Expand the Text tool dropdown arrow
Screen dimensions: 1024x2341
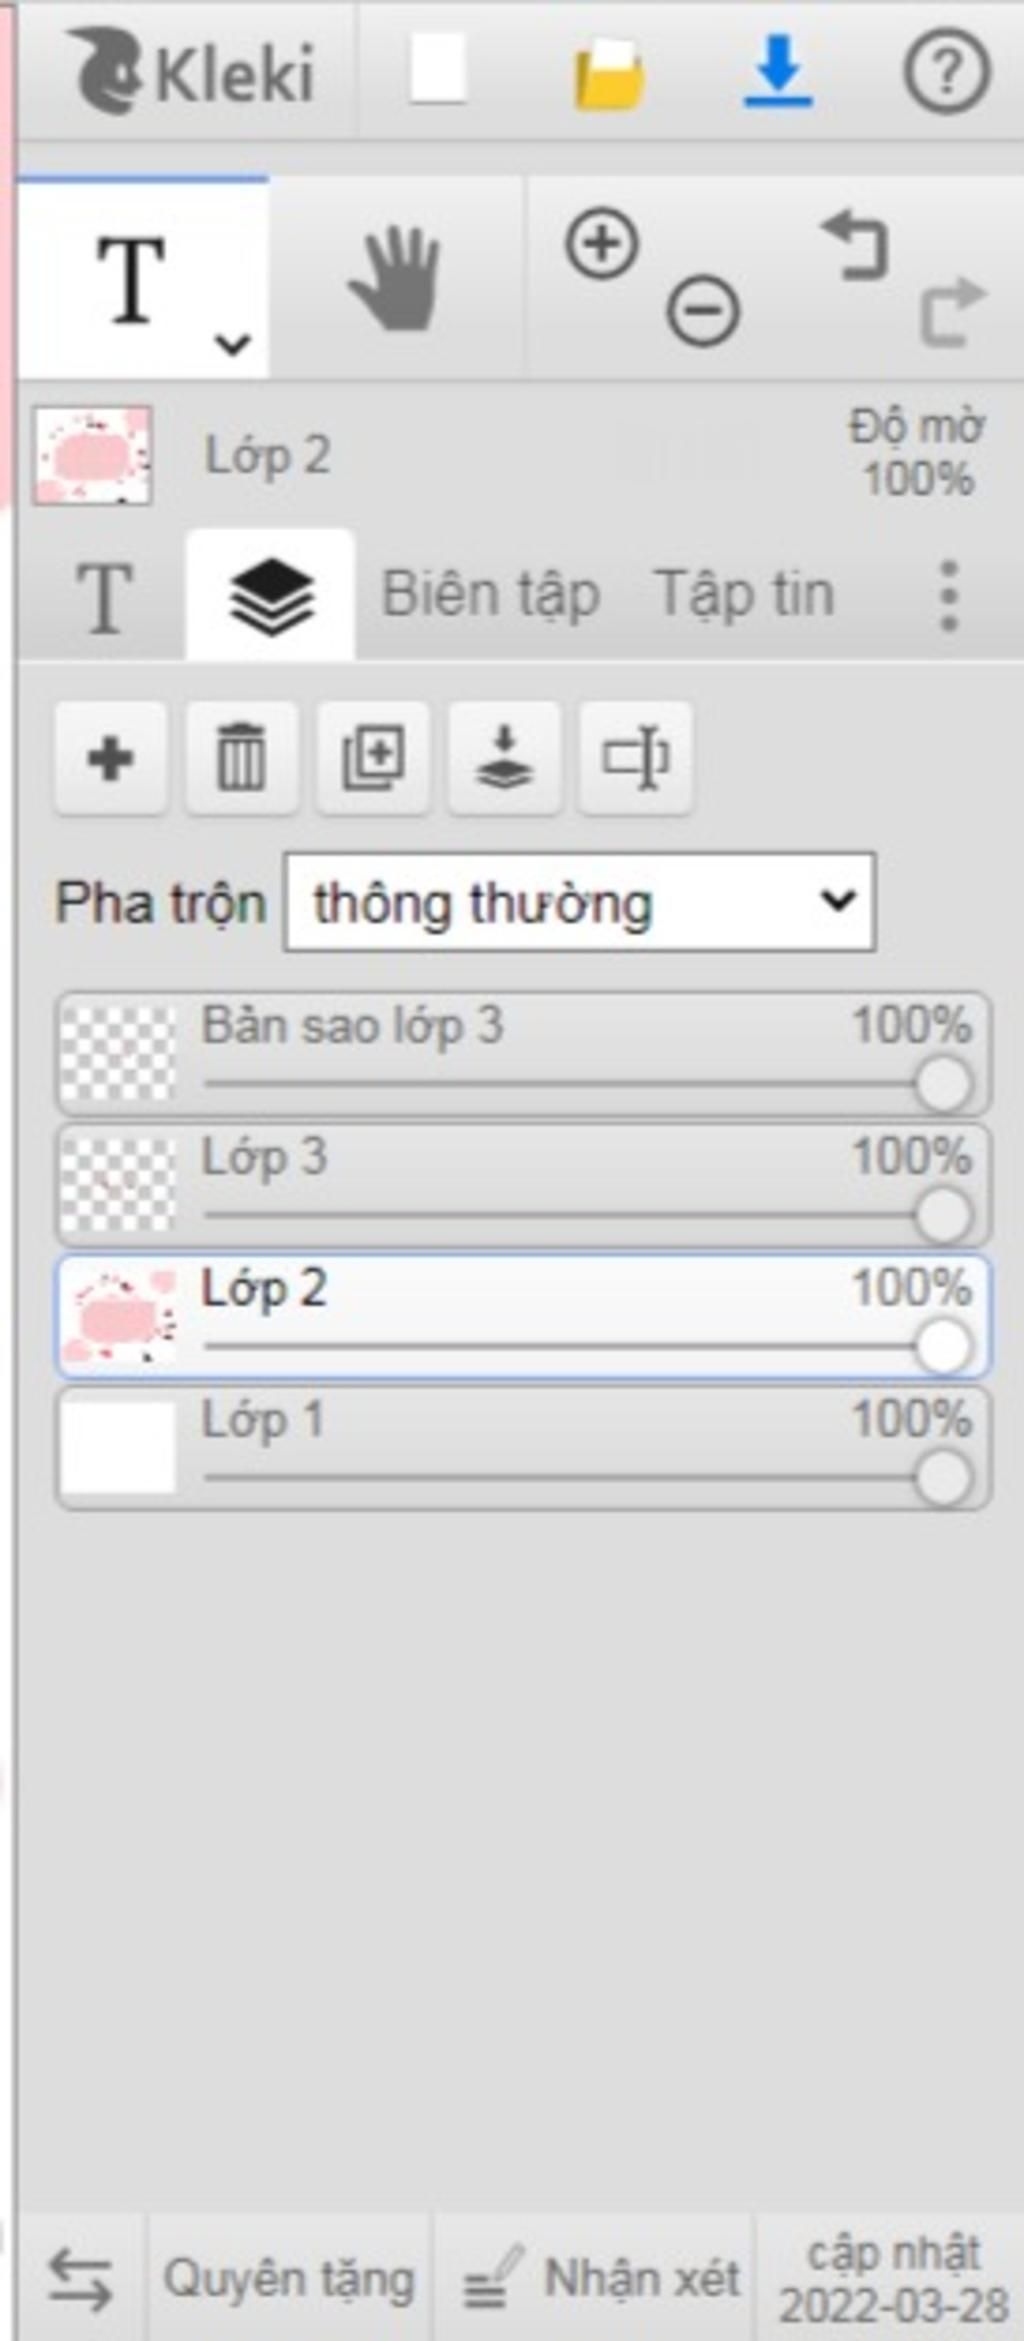pos(232,345)
